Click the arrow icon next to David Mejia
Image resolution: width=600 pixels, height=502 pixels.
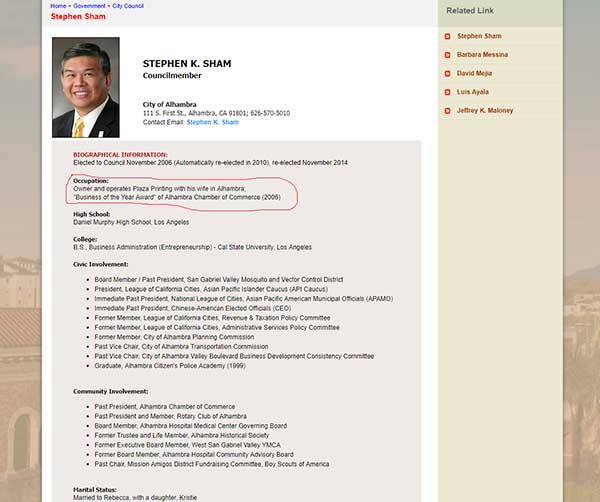coord(447,73)
